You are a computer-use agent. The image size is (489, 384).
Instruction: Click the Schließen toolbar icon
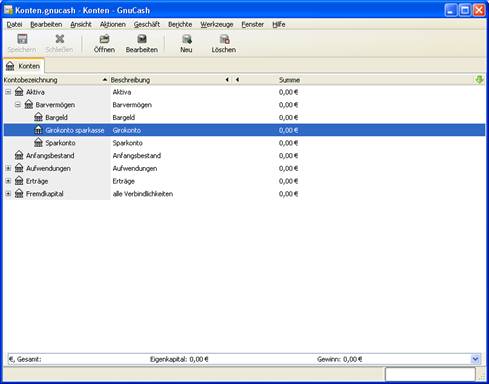click(x=59, y=39)
